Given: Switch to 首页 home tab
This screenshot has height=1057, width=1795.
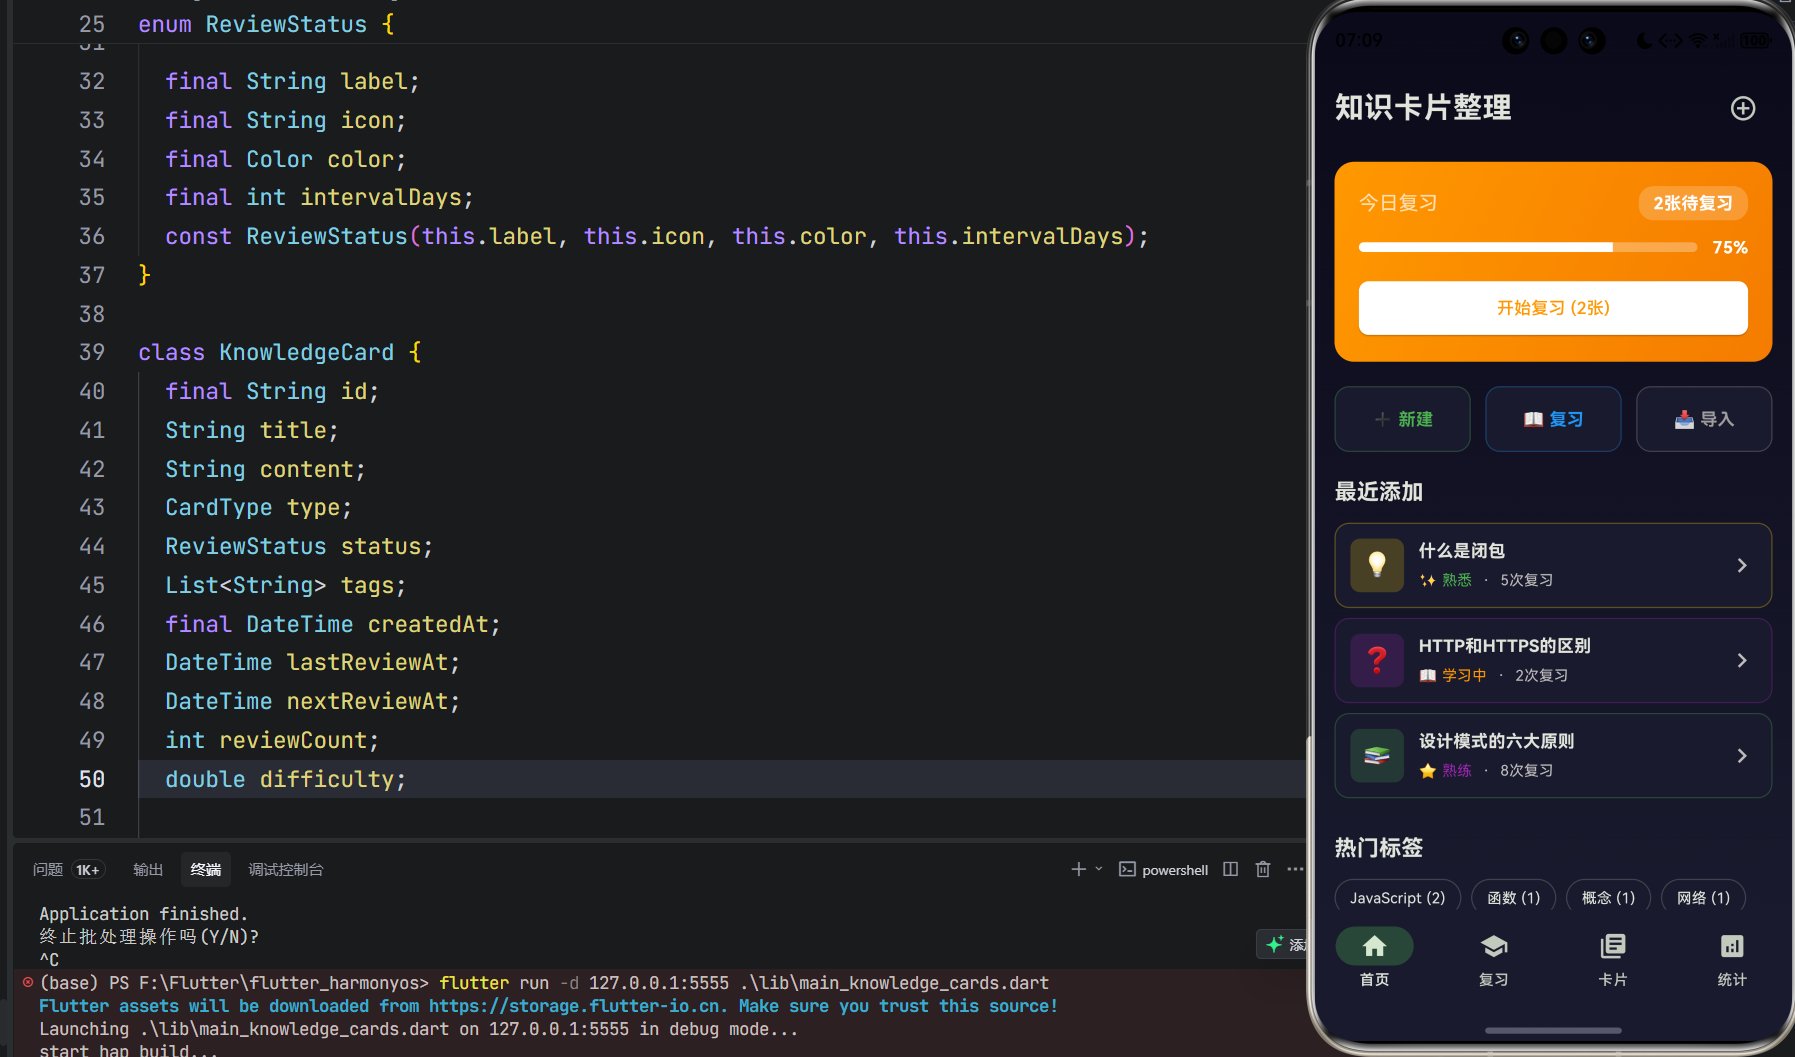Looking at the screenshot, I should click(x=1374, y=958).
